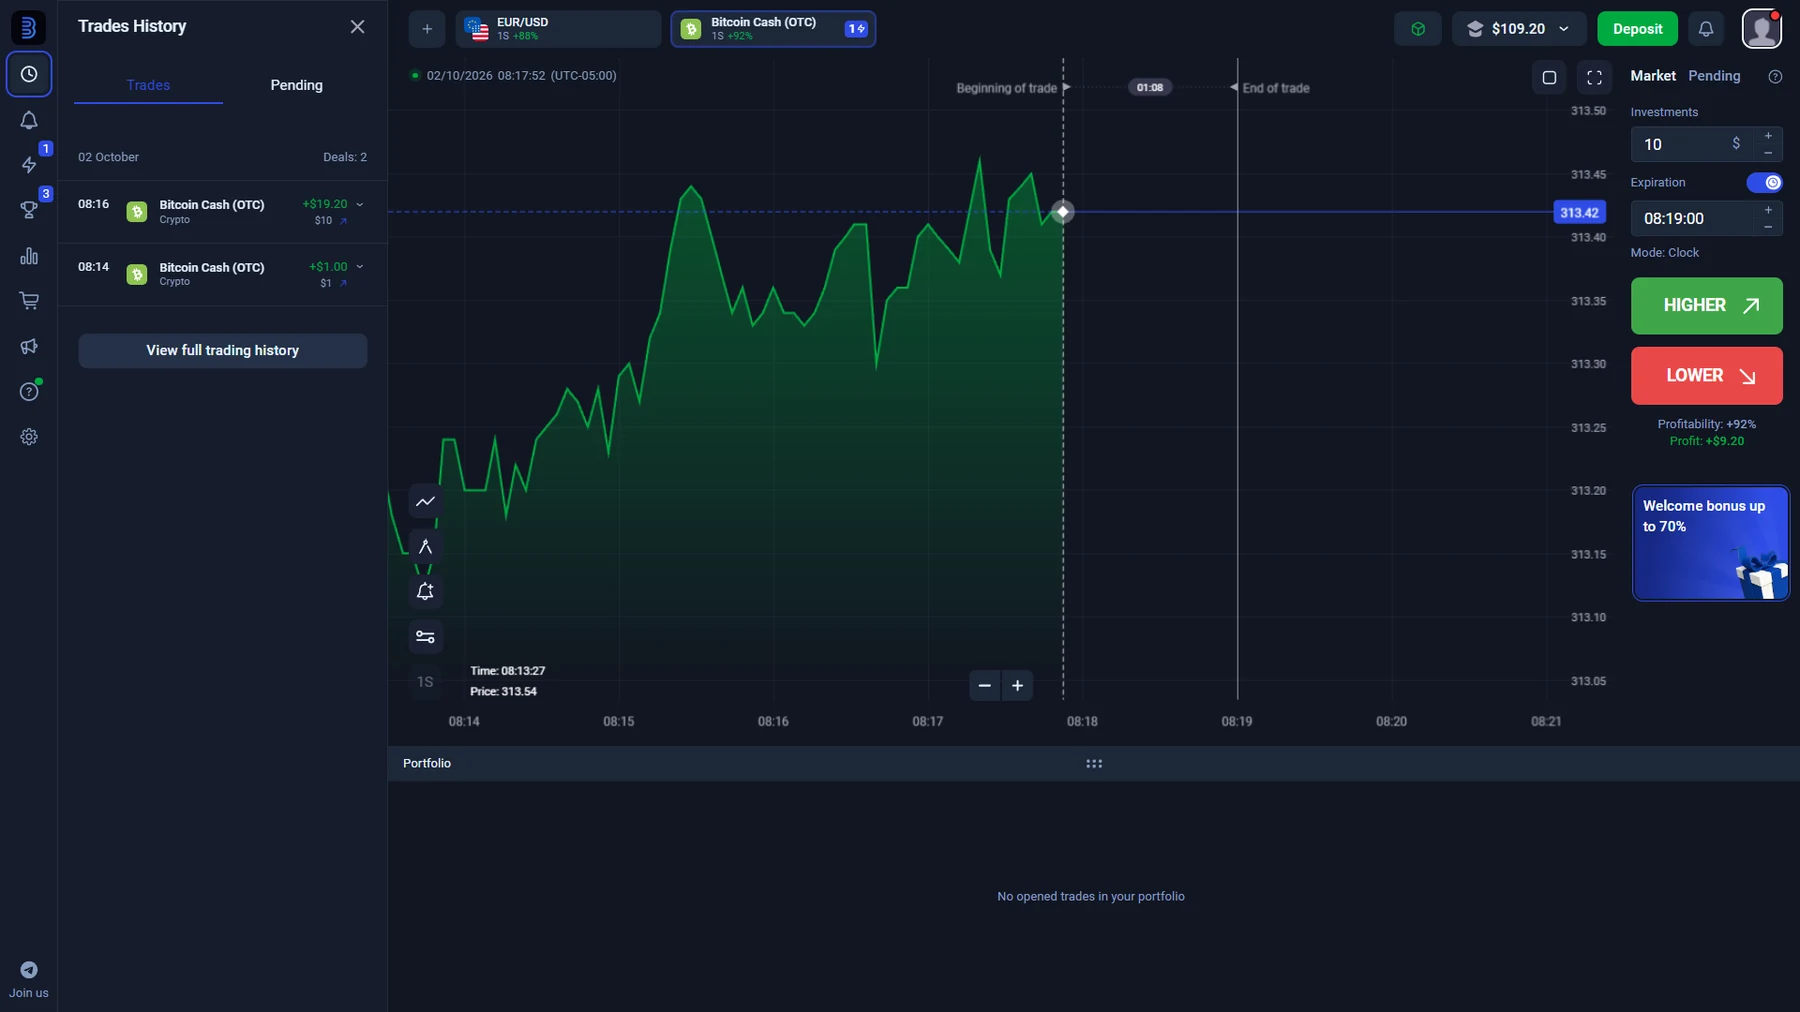Open the bar chart analytics icon
The height and width of the screenshot is (1012, 1800).
click(x=29, y=256)
